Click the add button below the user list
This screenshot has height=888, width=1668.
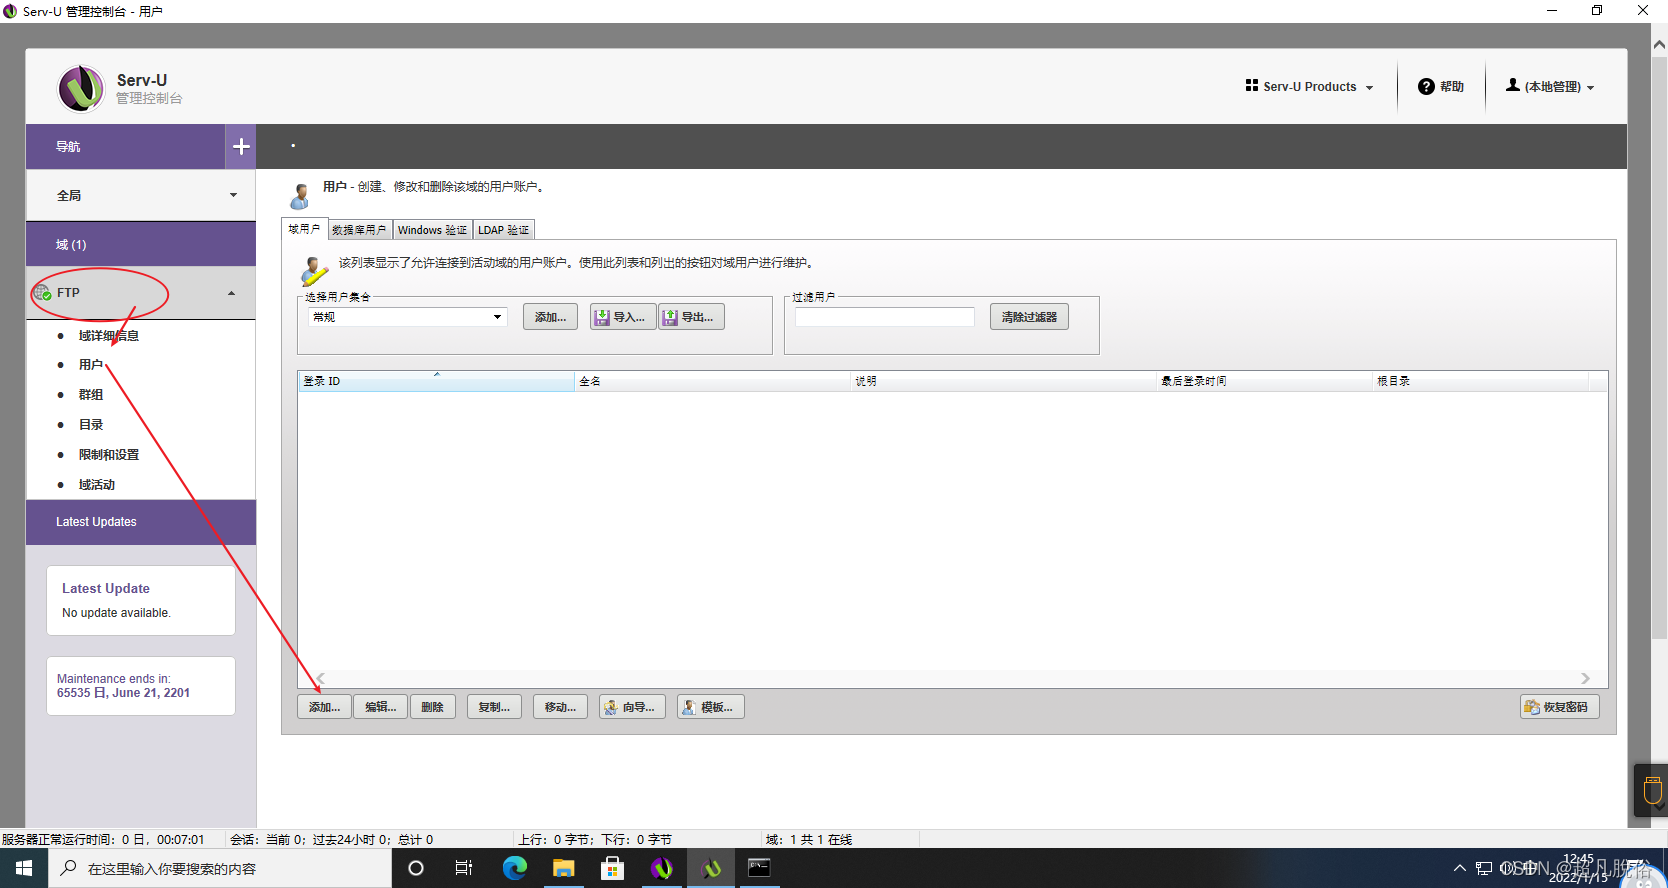click(324, 707)
